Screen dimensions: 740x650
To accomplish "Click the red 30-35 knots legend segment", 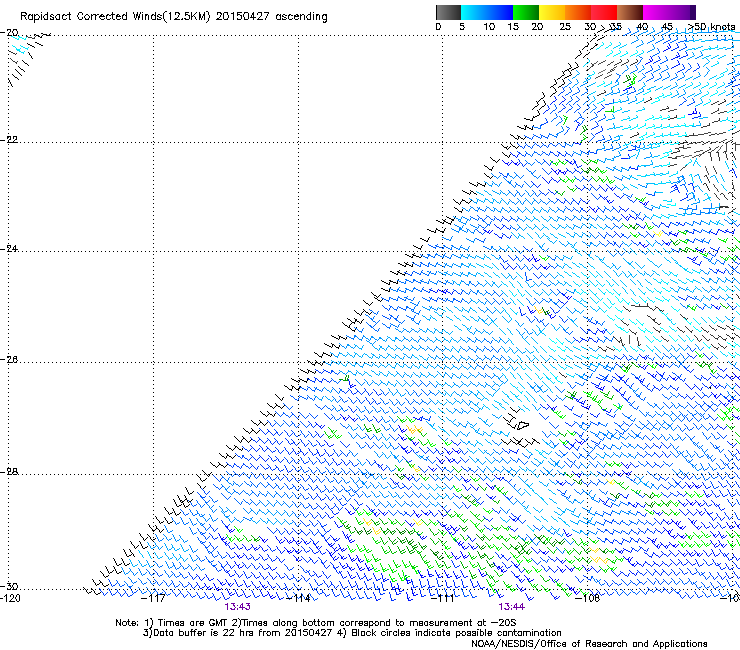I will point(604,12).
